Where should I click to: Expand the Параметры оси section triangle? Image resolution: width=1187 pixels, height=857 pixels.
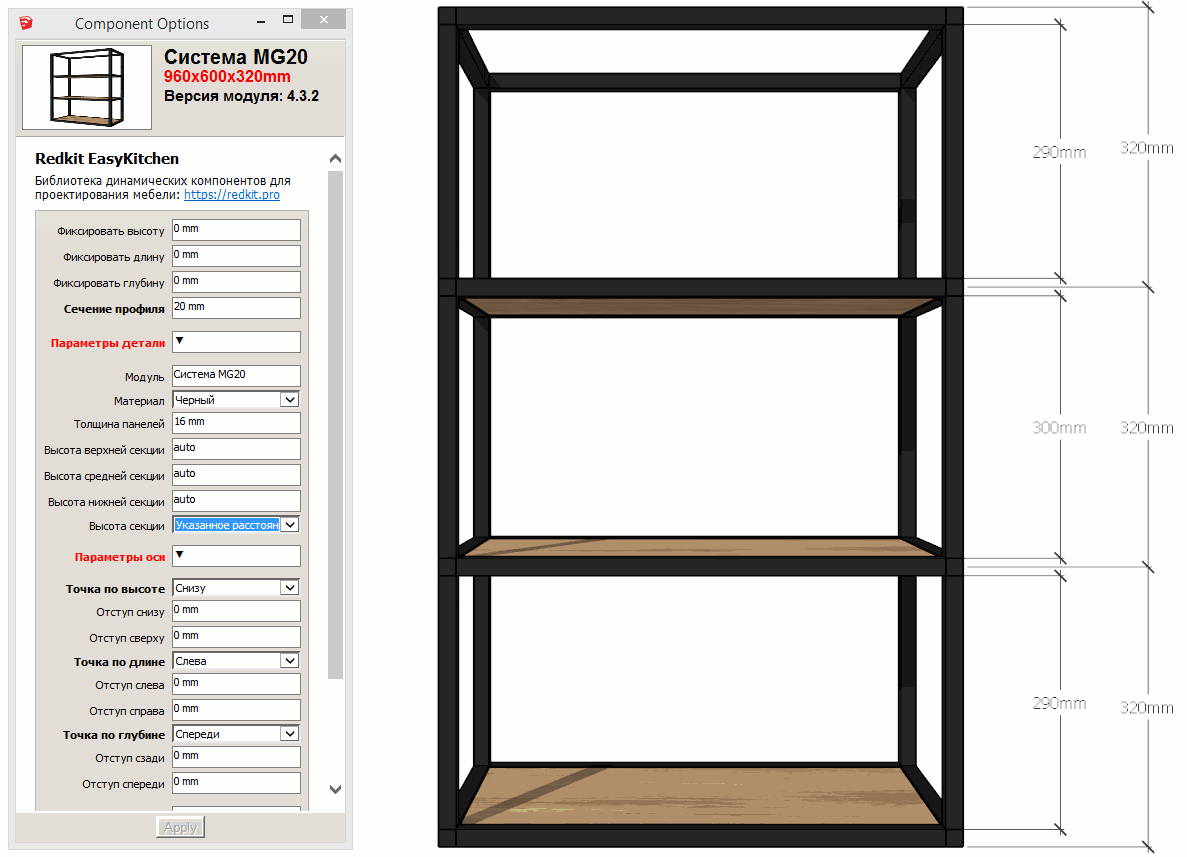[x=180, y=555]
